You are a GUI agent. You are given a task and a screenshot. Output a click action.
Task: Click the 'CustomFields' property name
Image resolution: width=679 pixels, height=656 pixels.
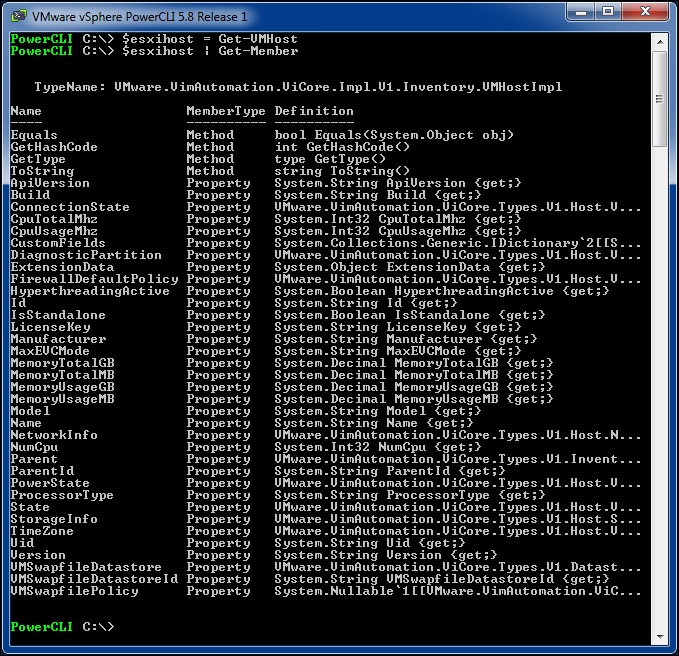58,243
